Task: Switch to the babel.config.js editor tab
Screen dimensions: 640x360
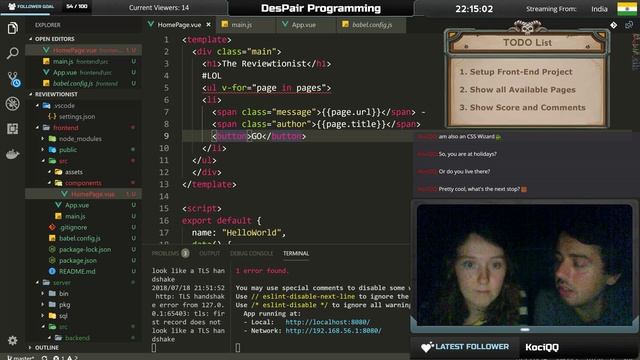Action: tap(372, 25)
